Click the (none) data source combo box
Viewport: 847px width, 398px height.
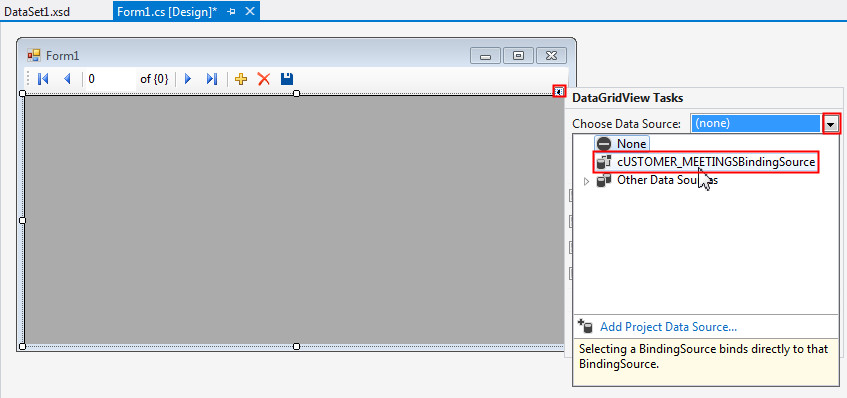757,123
